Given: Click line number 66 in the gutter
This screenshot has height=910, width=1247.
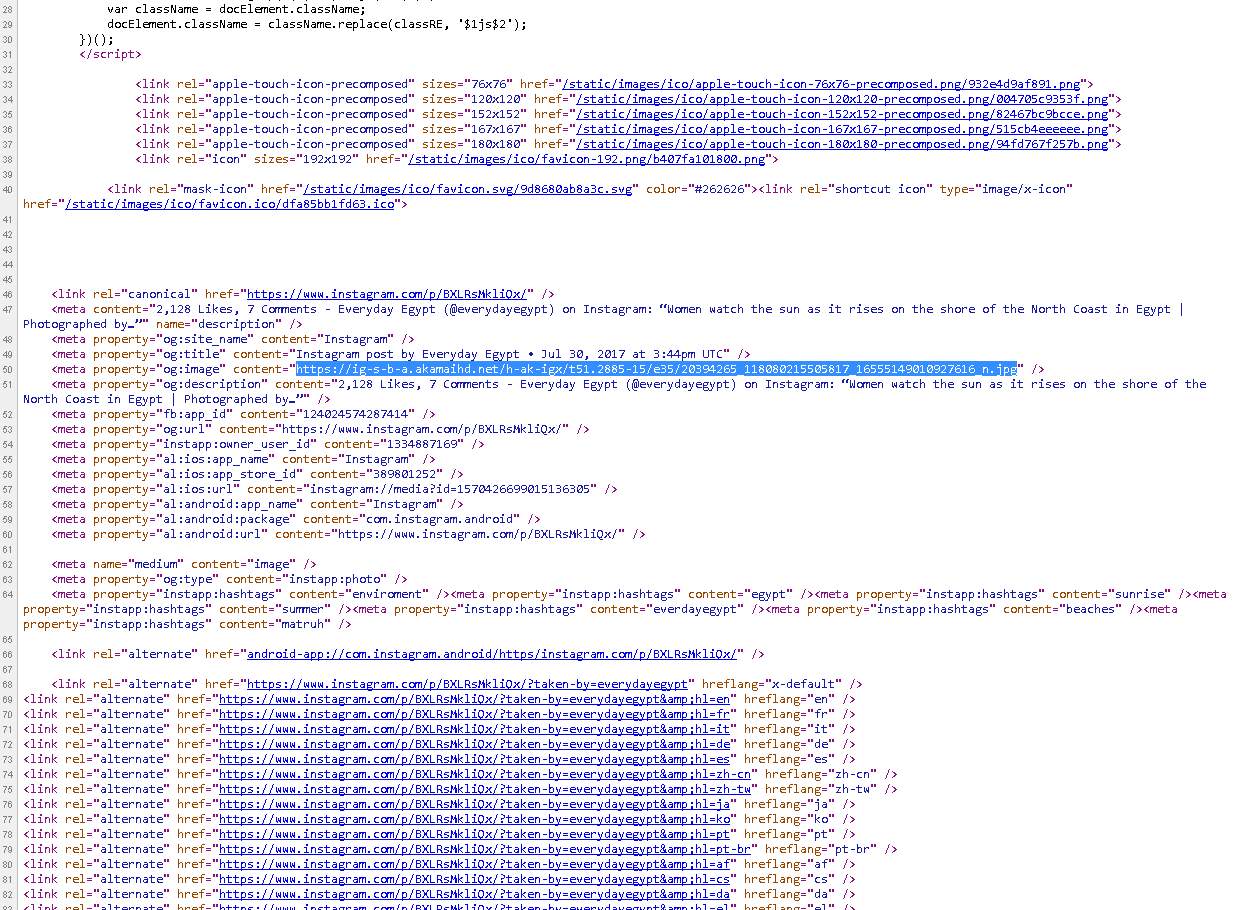Looking at the screenshot, I should pos(10,654).
